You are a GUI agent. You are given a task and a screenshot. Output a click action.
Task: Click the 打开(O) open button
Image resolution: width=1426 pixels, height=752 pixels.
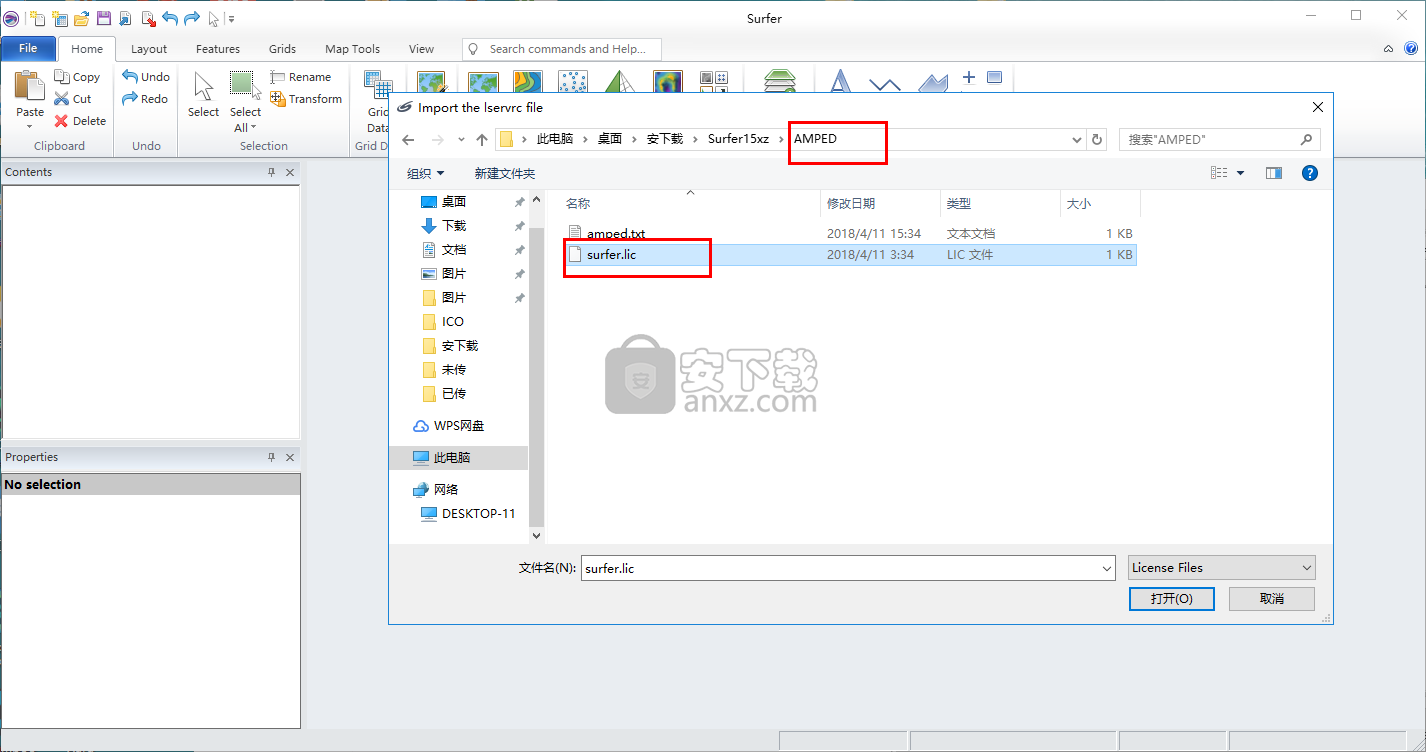click(x=1171, y=598)
